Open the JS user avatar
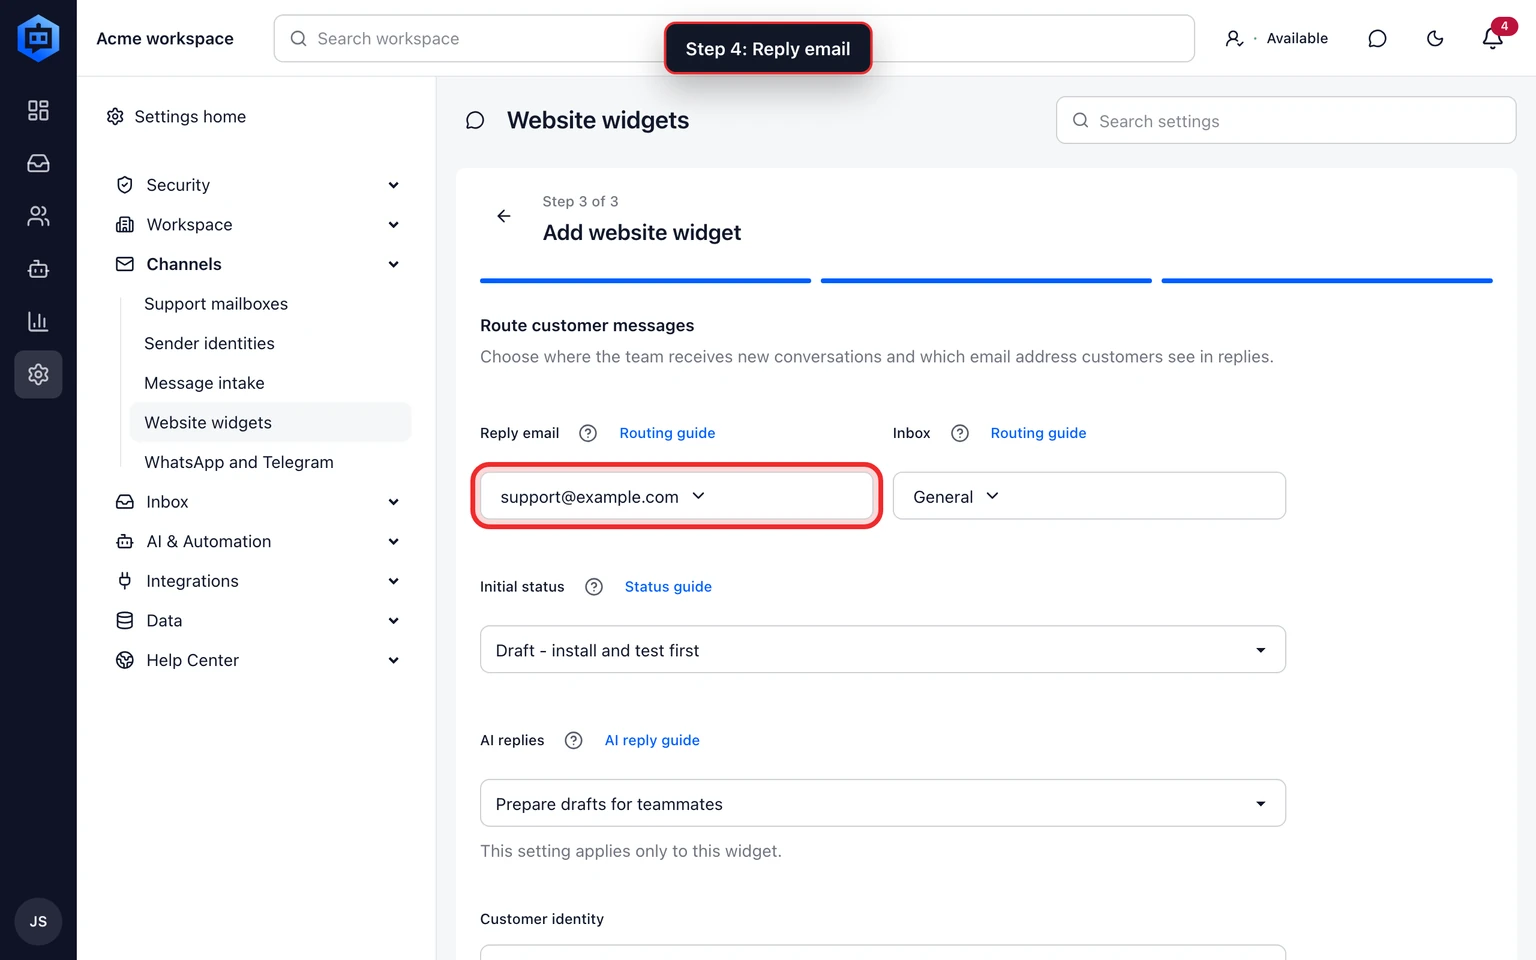The width and height of the screenshot is (1536, 960). pos(38,921)
